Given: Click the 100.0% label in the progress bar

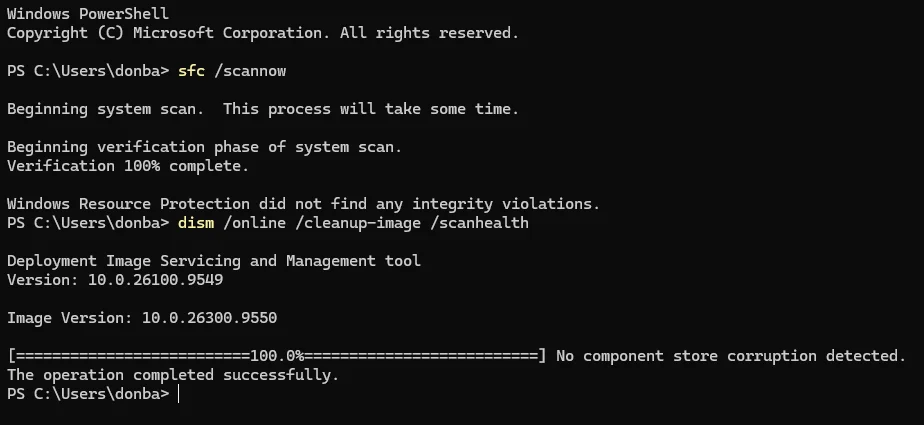Looking at the screenshot, I should tap(277, 356).
